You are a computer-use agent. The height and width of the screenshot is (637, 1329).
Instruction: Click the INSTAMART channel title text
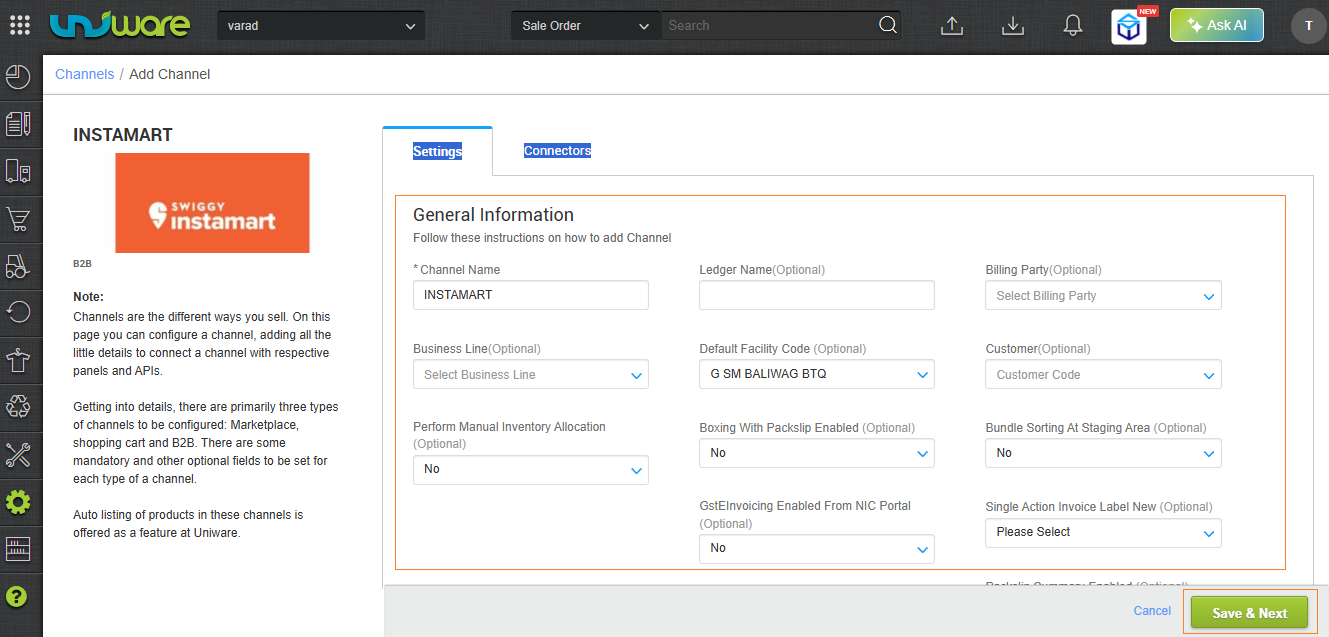coord(123,135)
